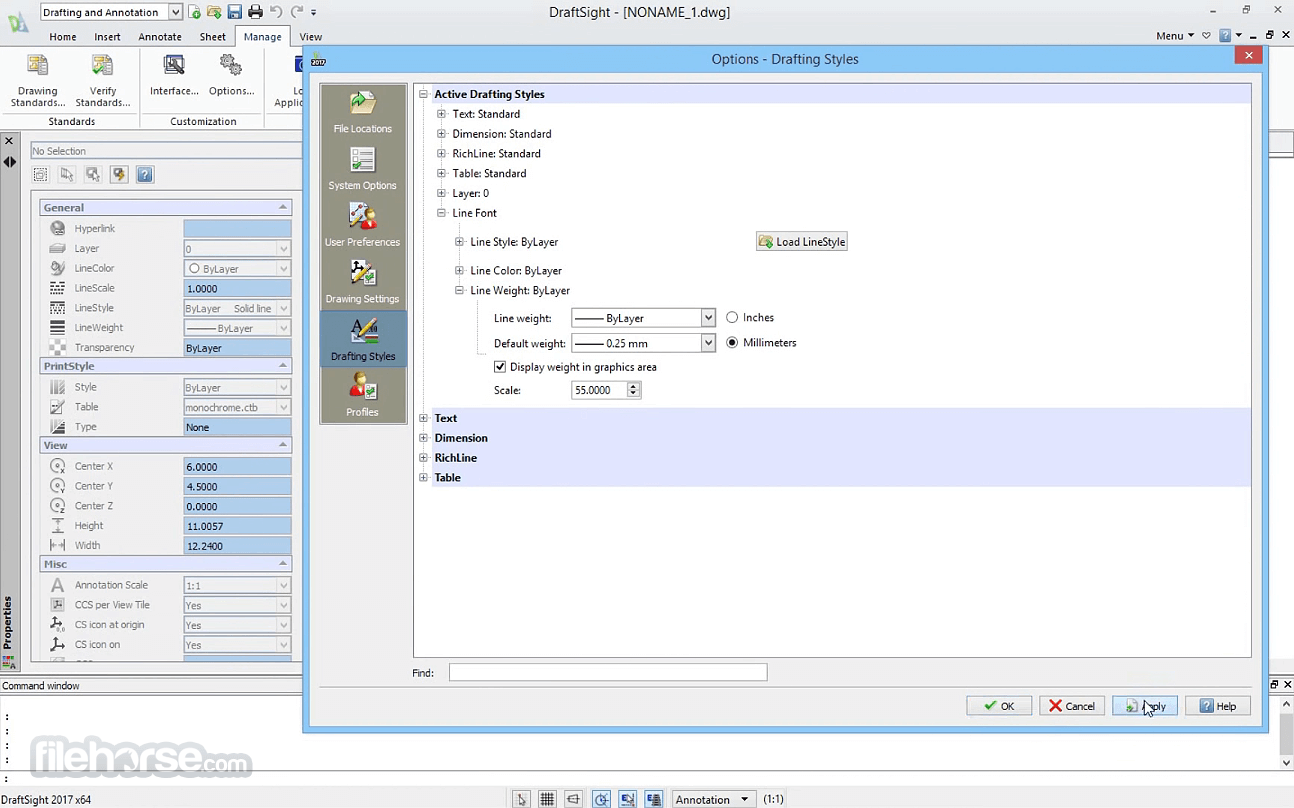Switch to the Insert ribbon tab
This screenshot has width=1294, height=808.
point(107,37)
